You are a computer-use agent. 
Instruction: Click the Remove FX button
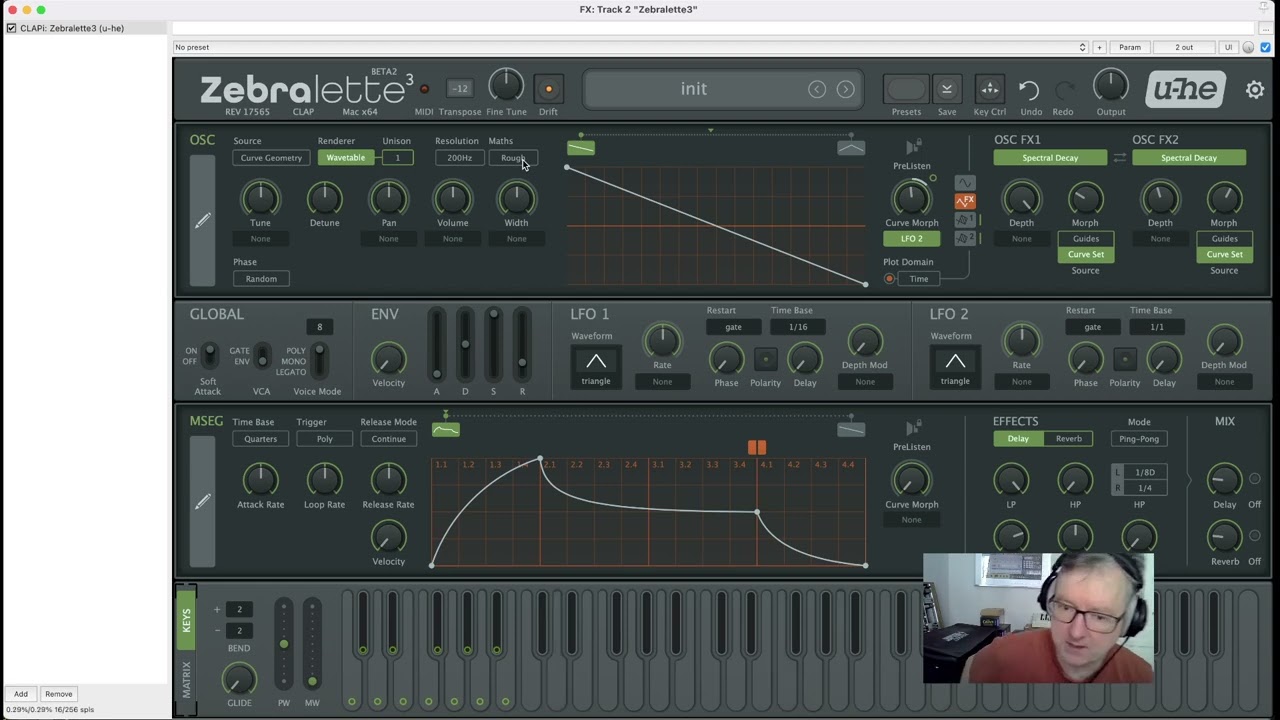(x=58, y=694)
